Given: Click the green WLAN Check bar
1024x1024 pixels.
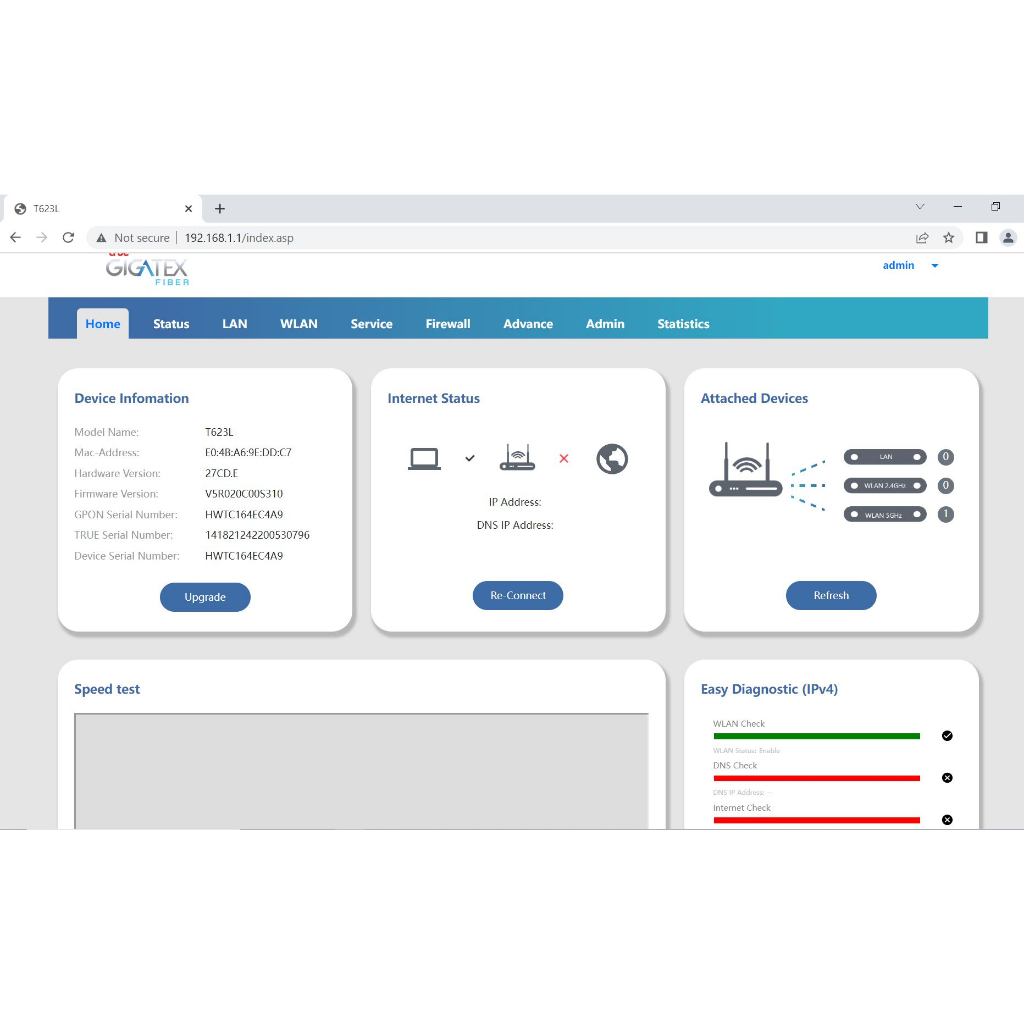Looking at the screenshot, I should (816, 736).
